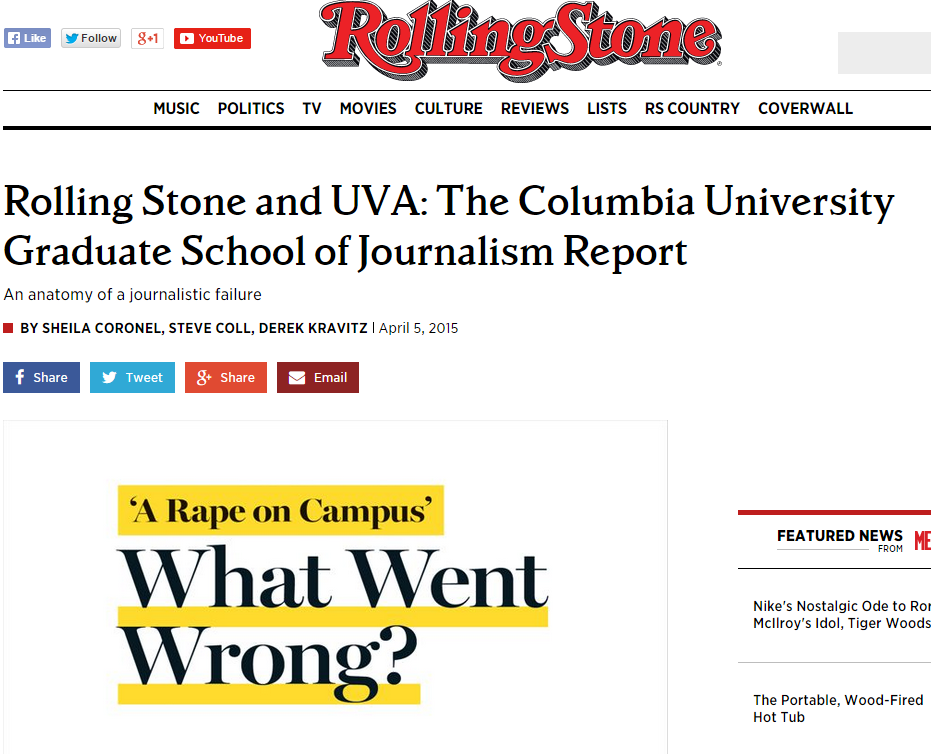Switch to the MOVIES tab
931x754 pixels.
click(367, 108)
